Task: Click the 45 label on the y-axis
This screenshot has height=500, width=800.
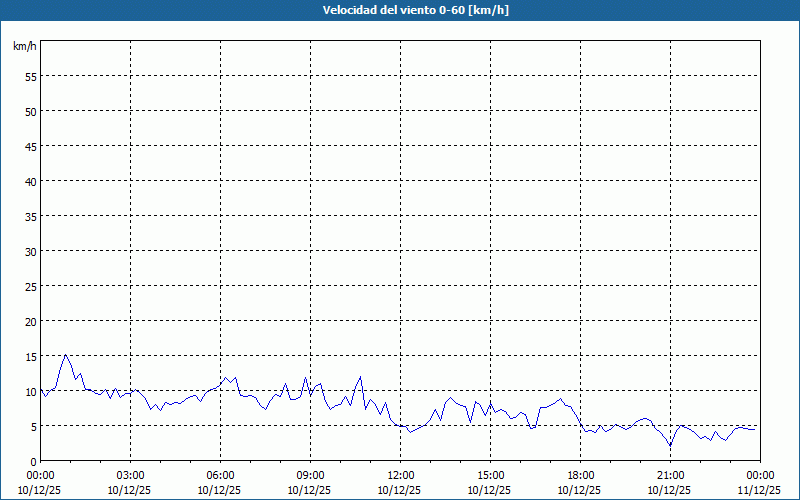Action: coord(31,146)
